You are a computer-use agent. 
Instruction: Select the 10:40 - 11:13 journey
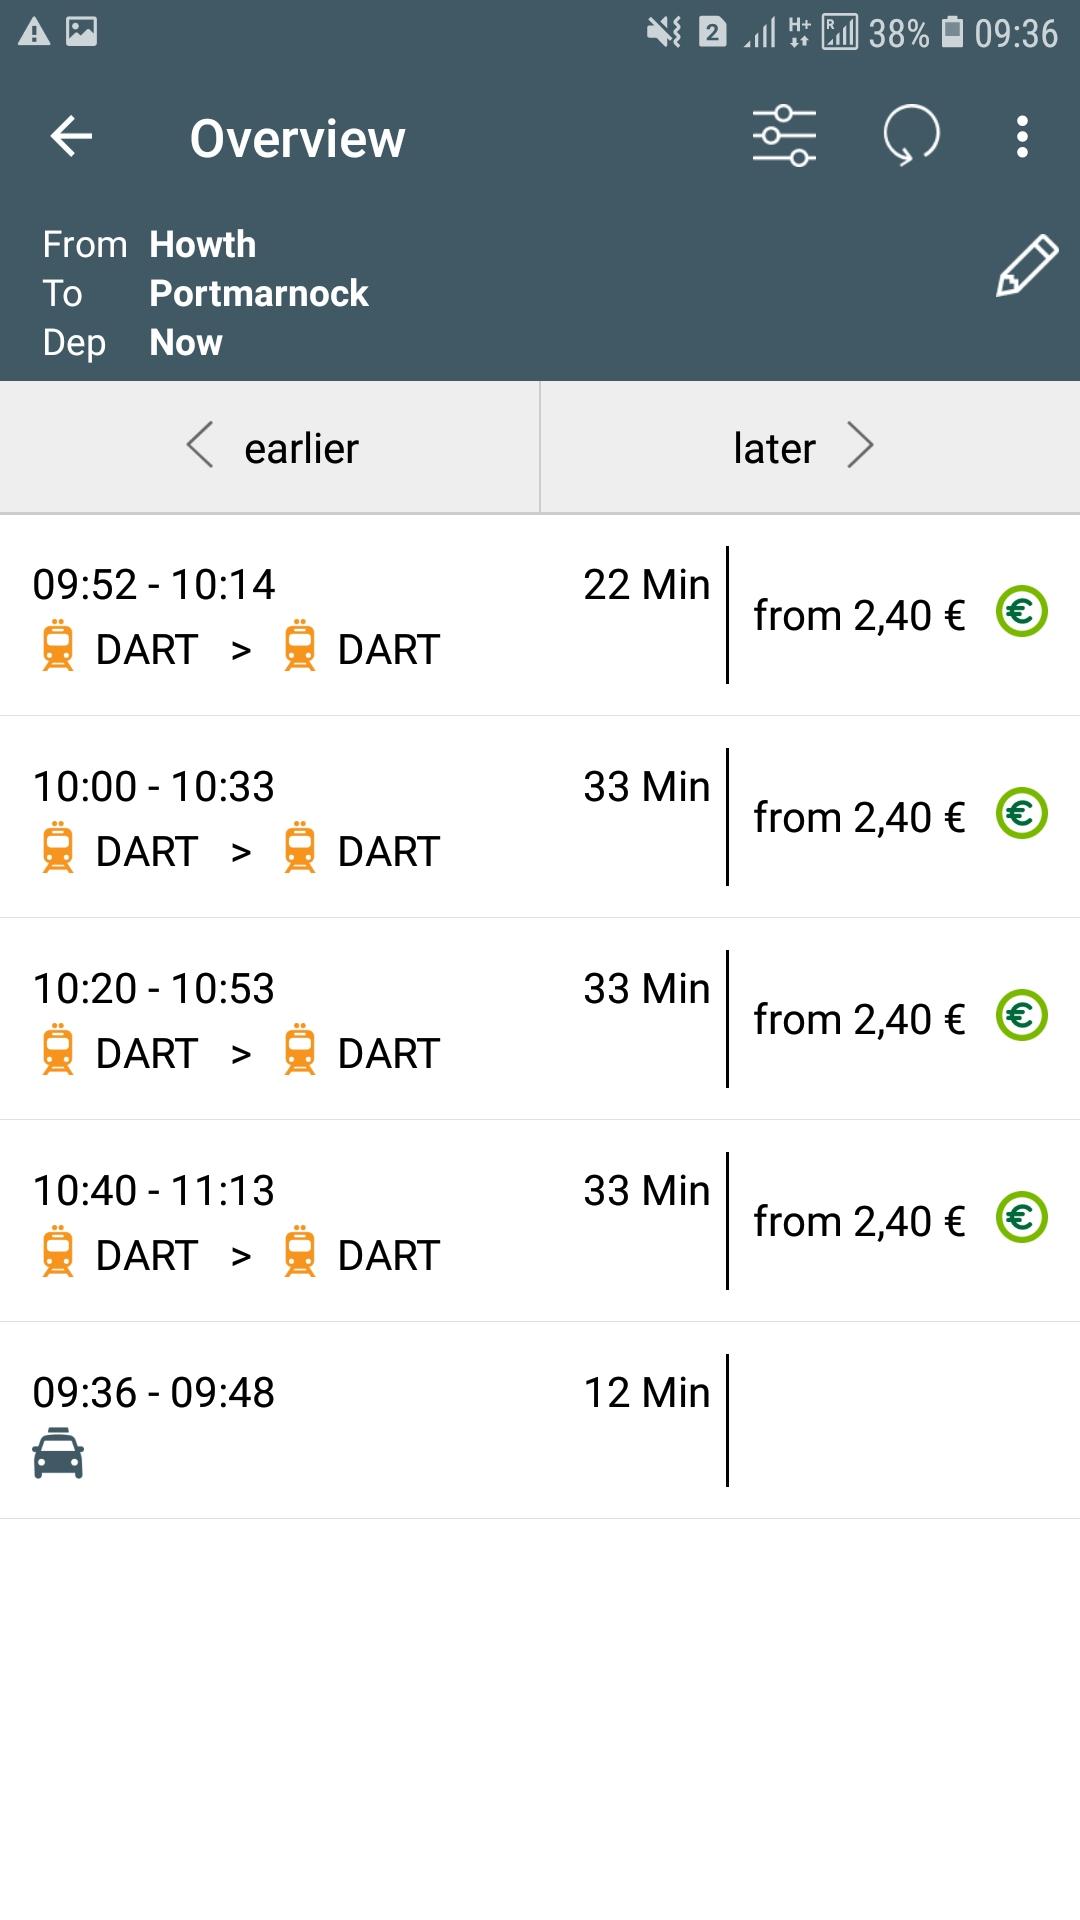coord(360,1221)
